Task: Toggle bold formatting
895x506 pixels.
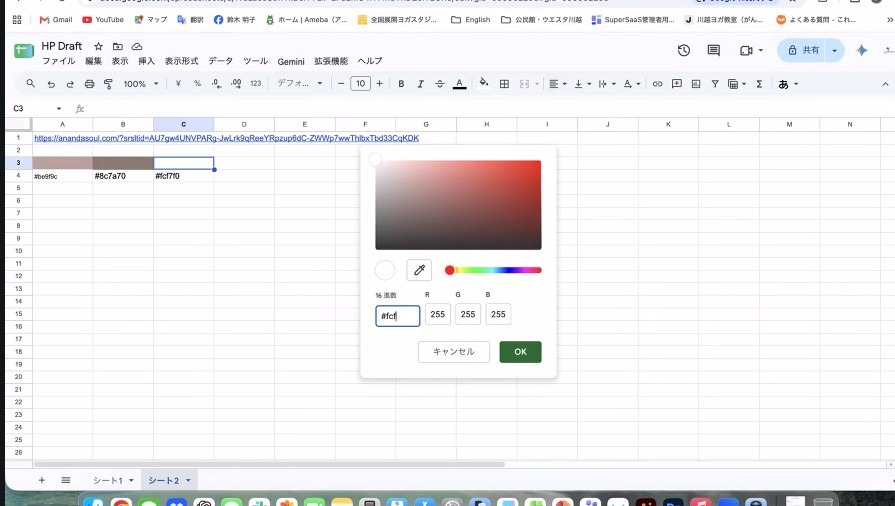Action: pyautogui.click(x=401, y=84)
